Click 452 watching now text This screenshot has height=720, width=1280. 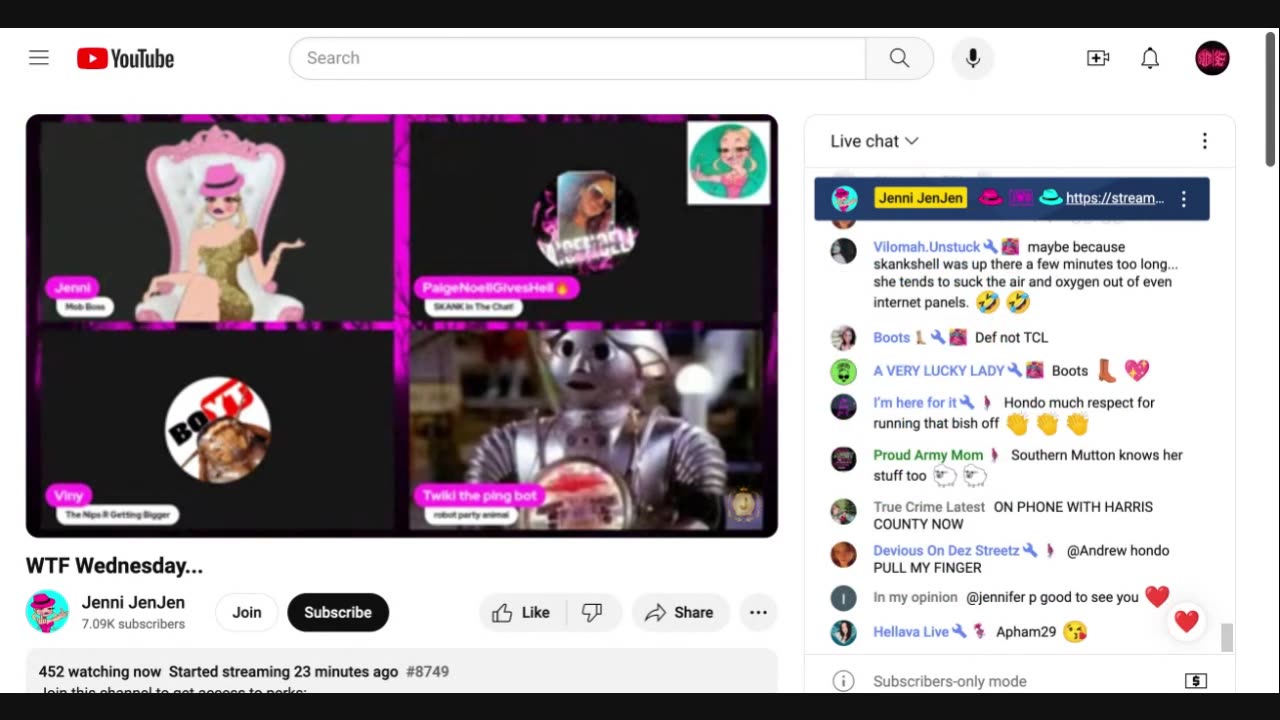click(x=100, y=672)
